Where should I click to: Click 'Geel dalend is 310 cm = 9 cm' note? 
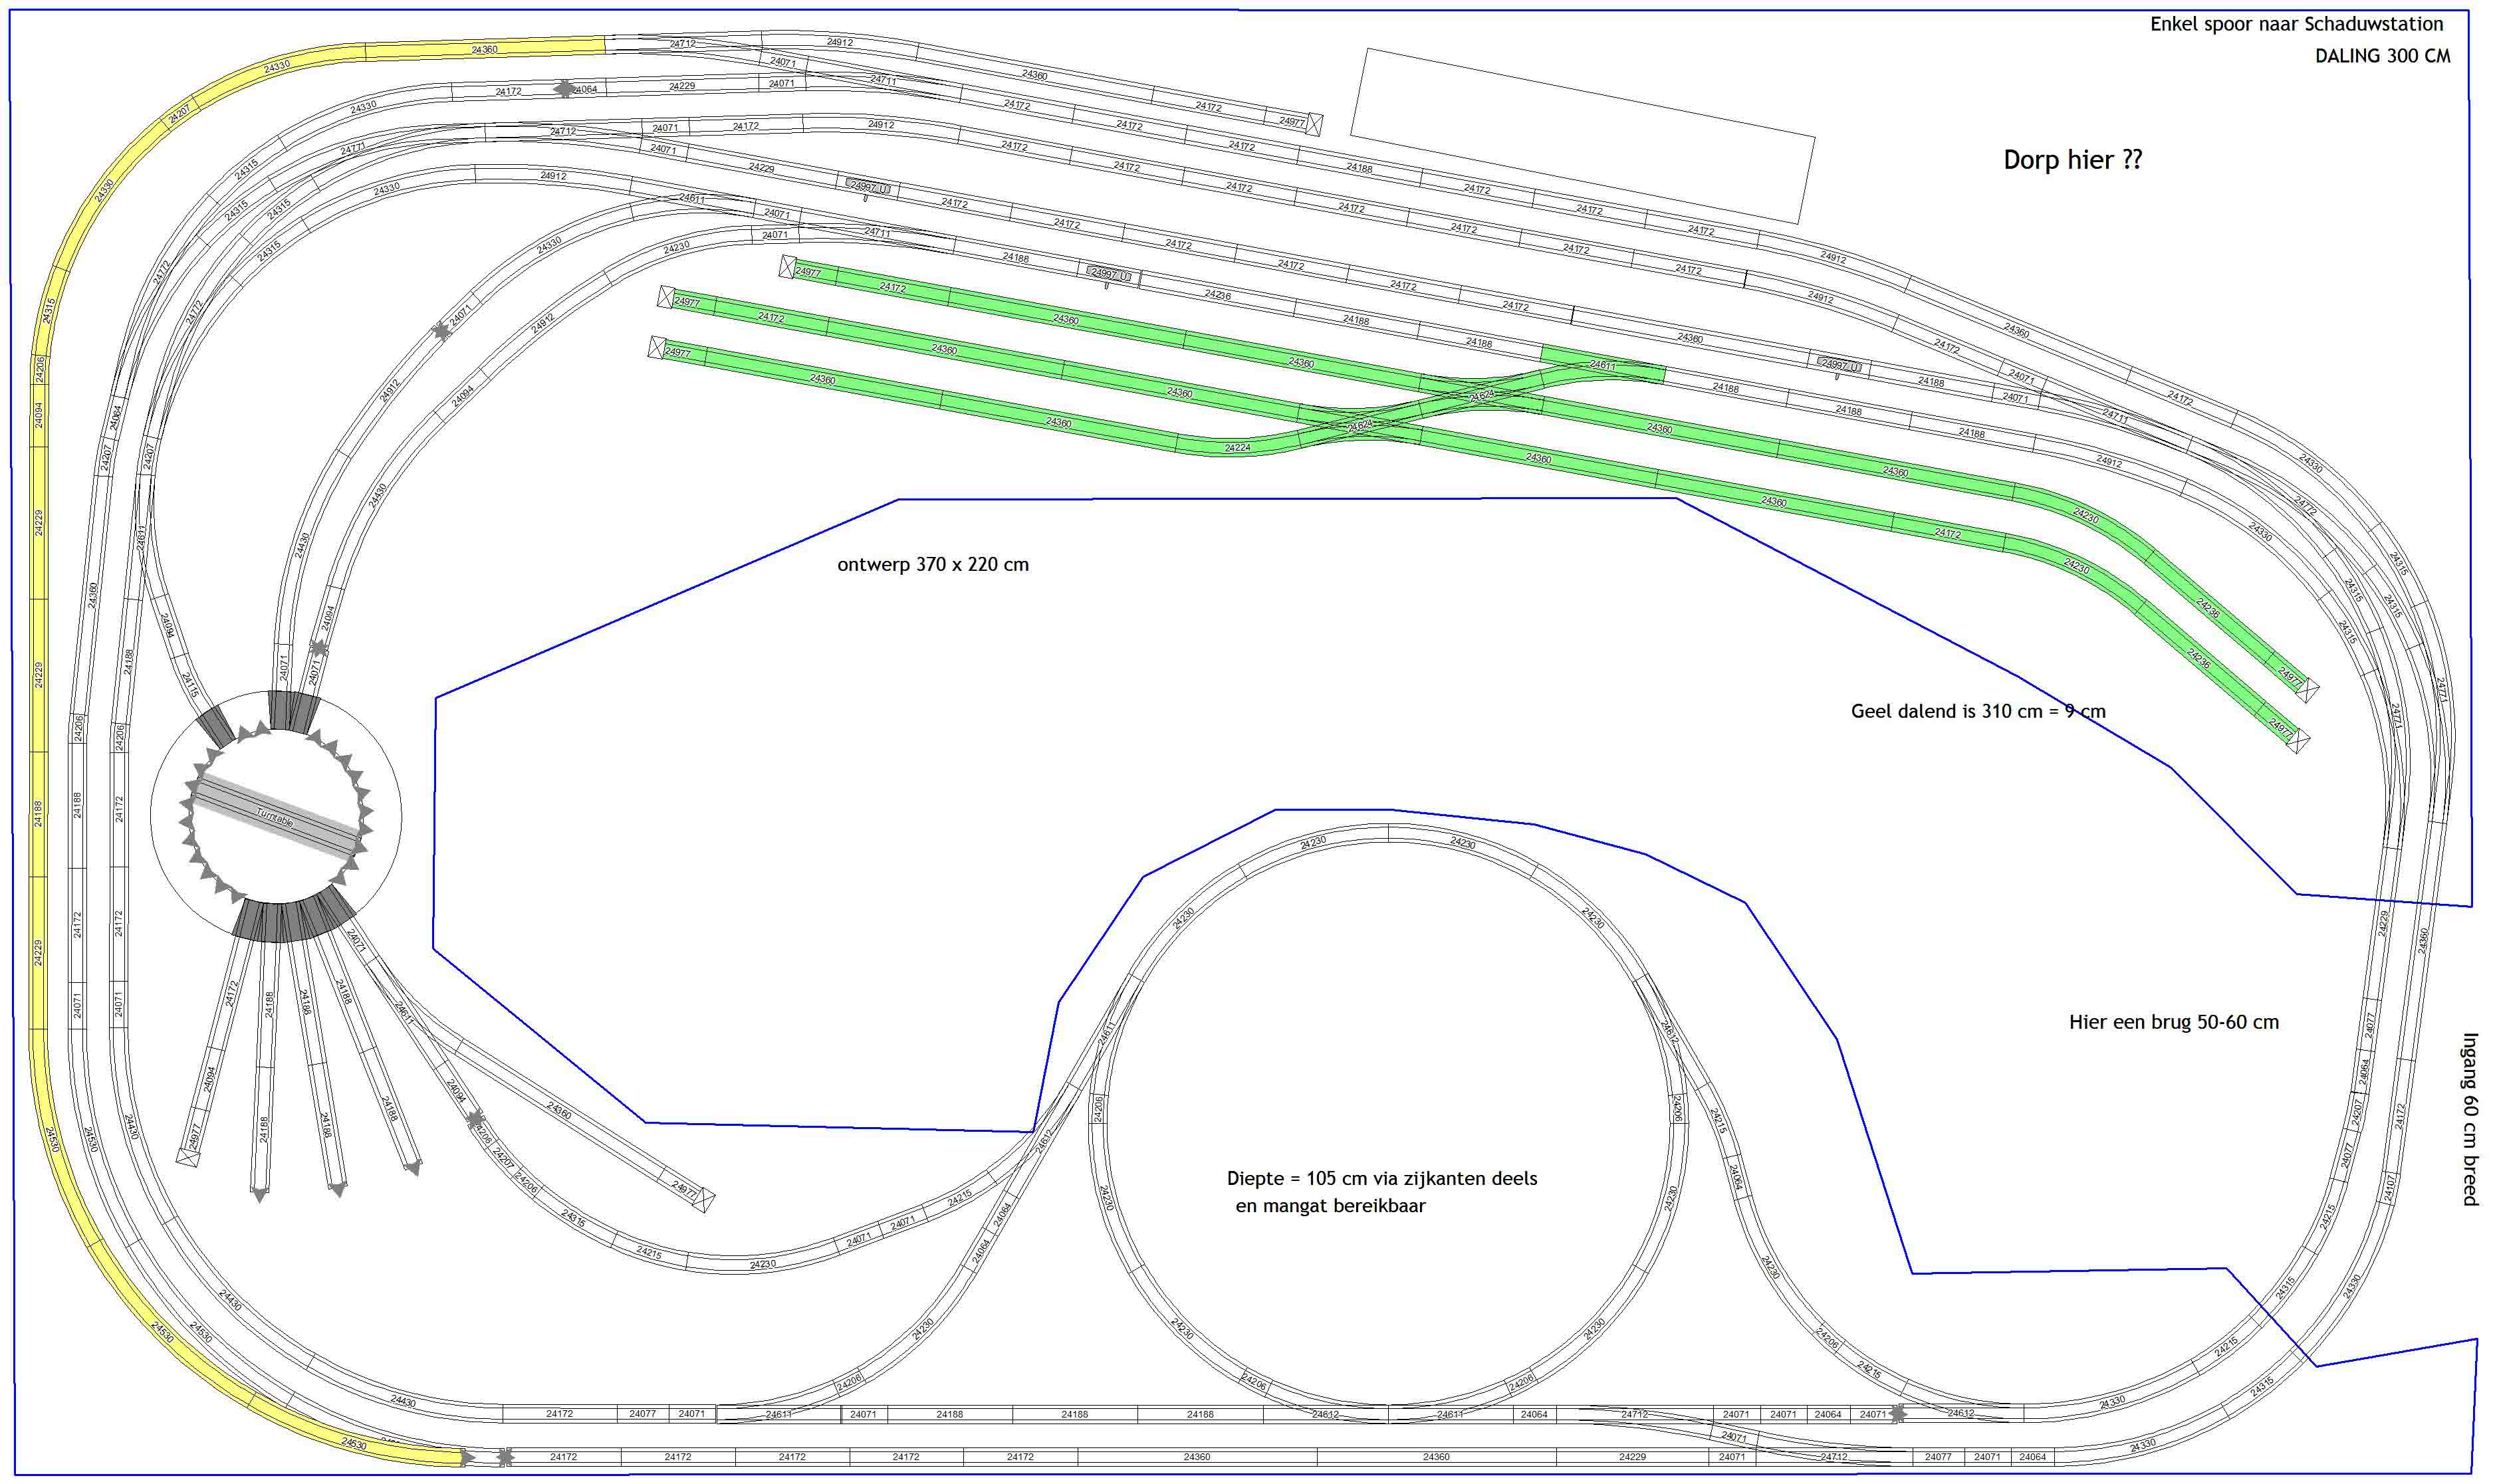(1978, 712)
